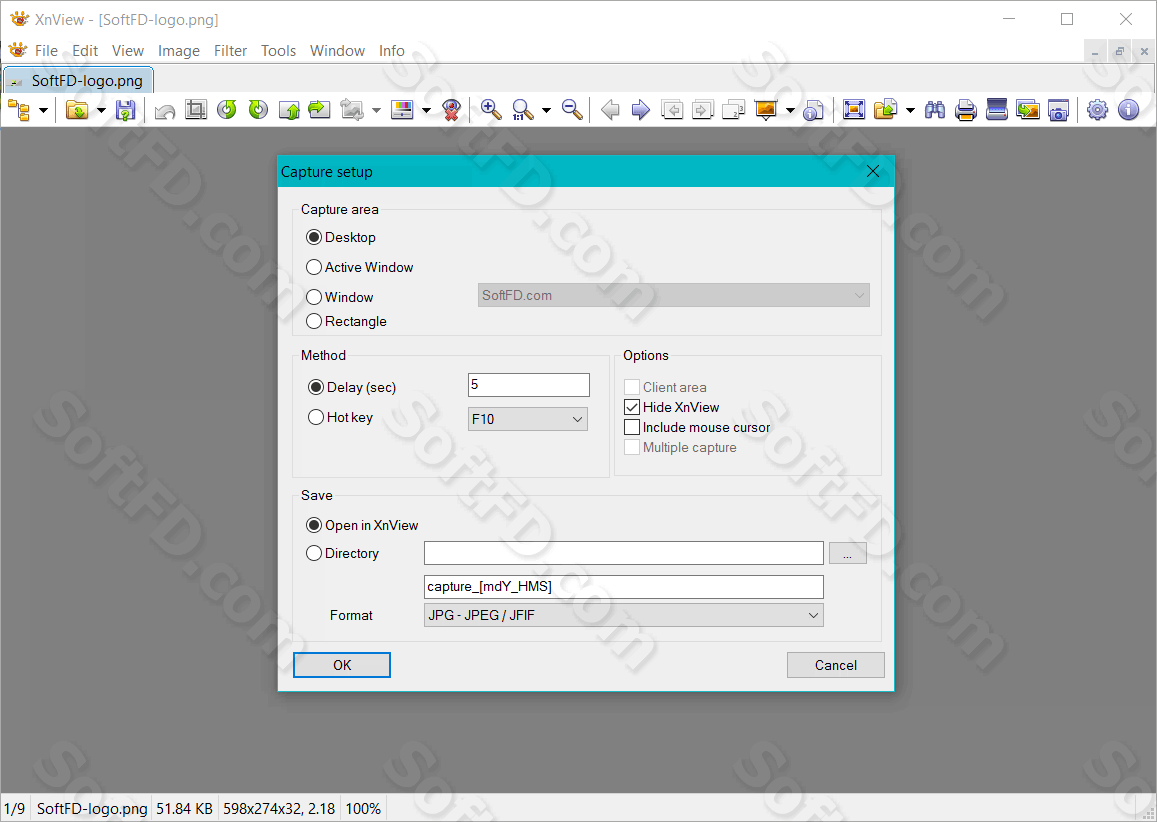Select the crop tool icon
The width and height of the screenshot is (1157, 822).
(196, 110)
